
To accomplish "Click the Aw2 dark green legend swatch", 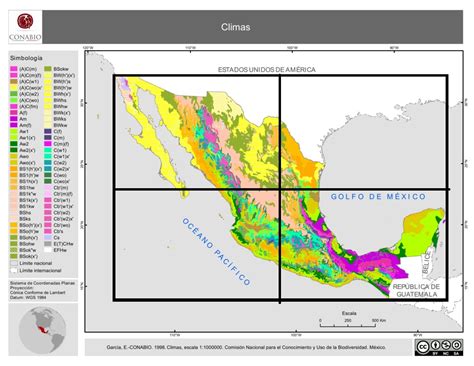I will point(14,144).
